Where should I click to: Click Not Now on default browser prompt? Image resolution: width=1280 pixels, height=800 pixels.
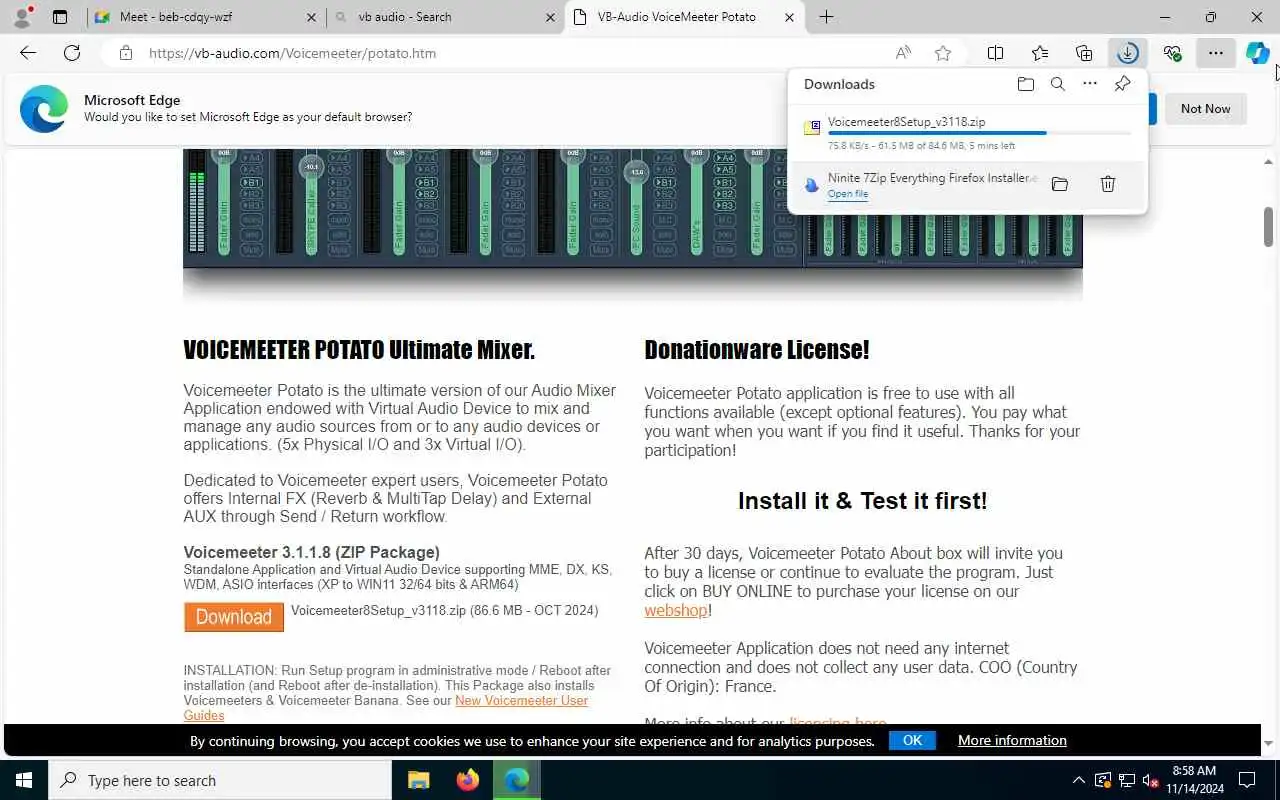[1205, 108]
